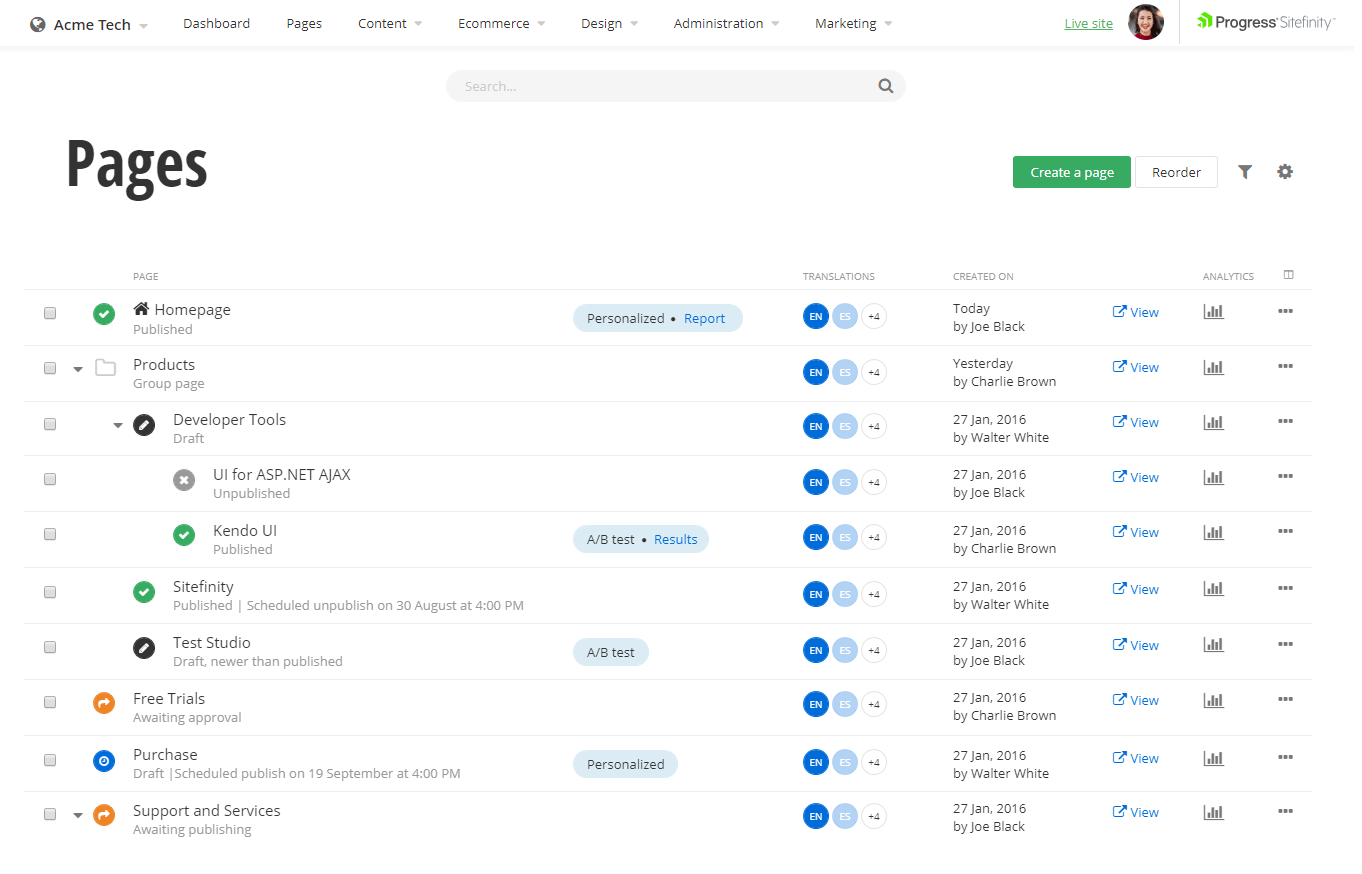Collapse the Developer Tools subtree
This screenshot has height=874, width=1362.
118,426
